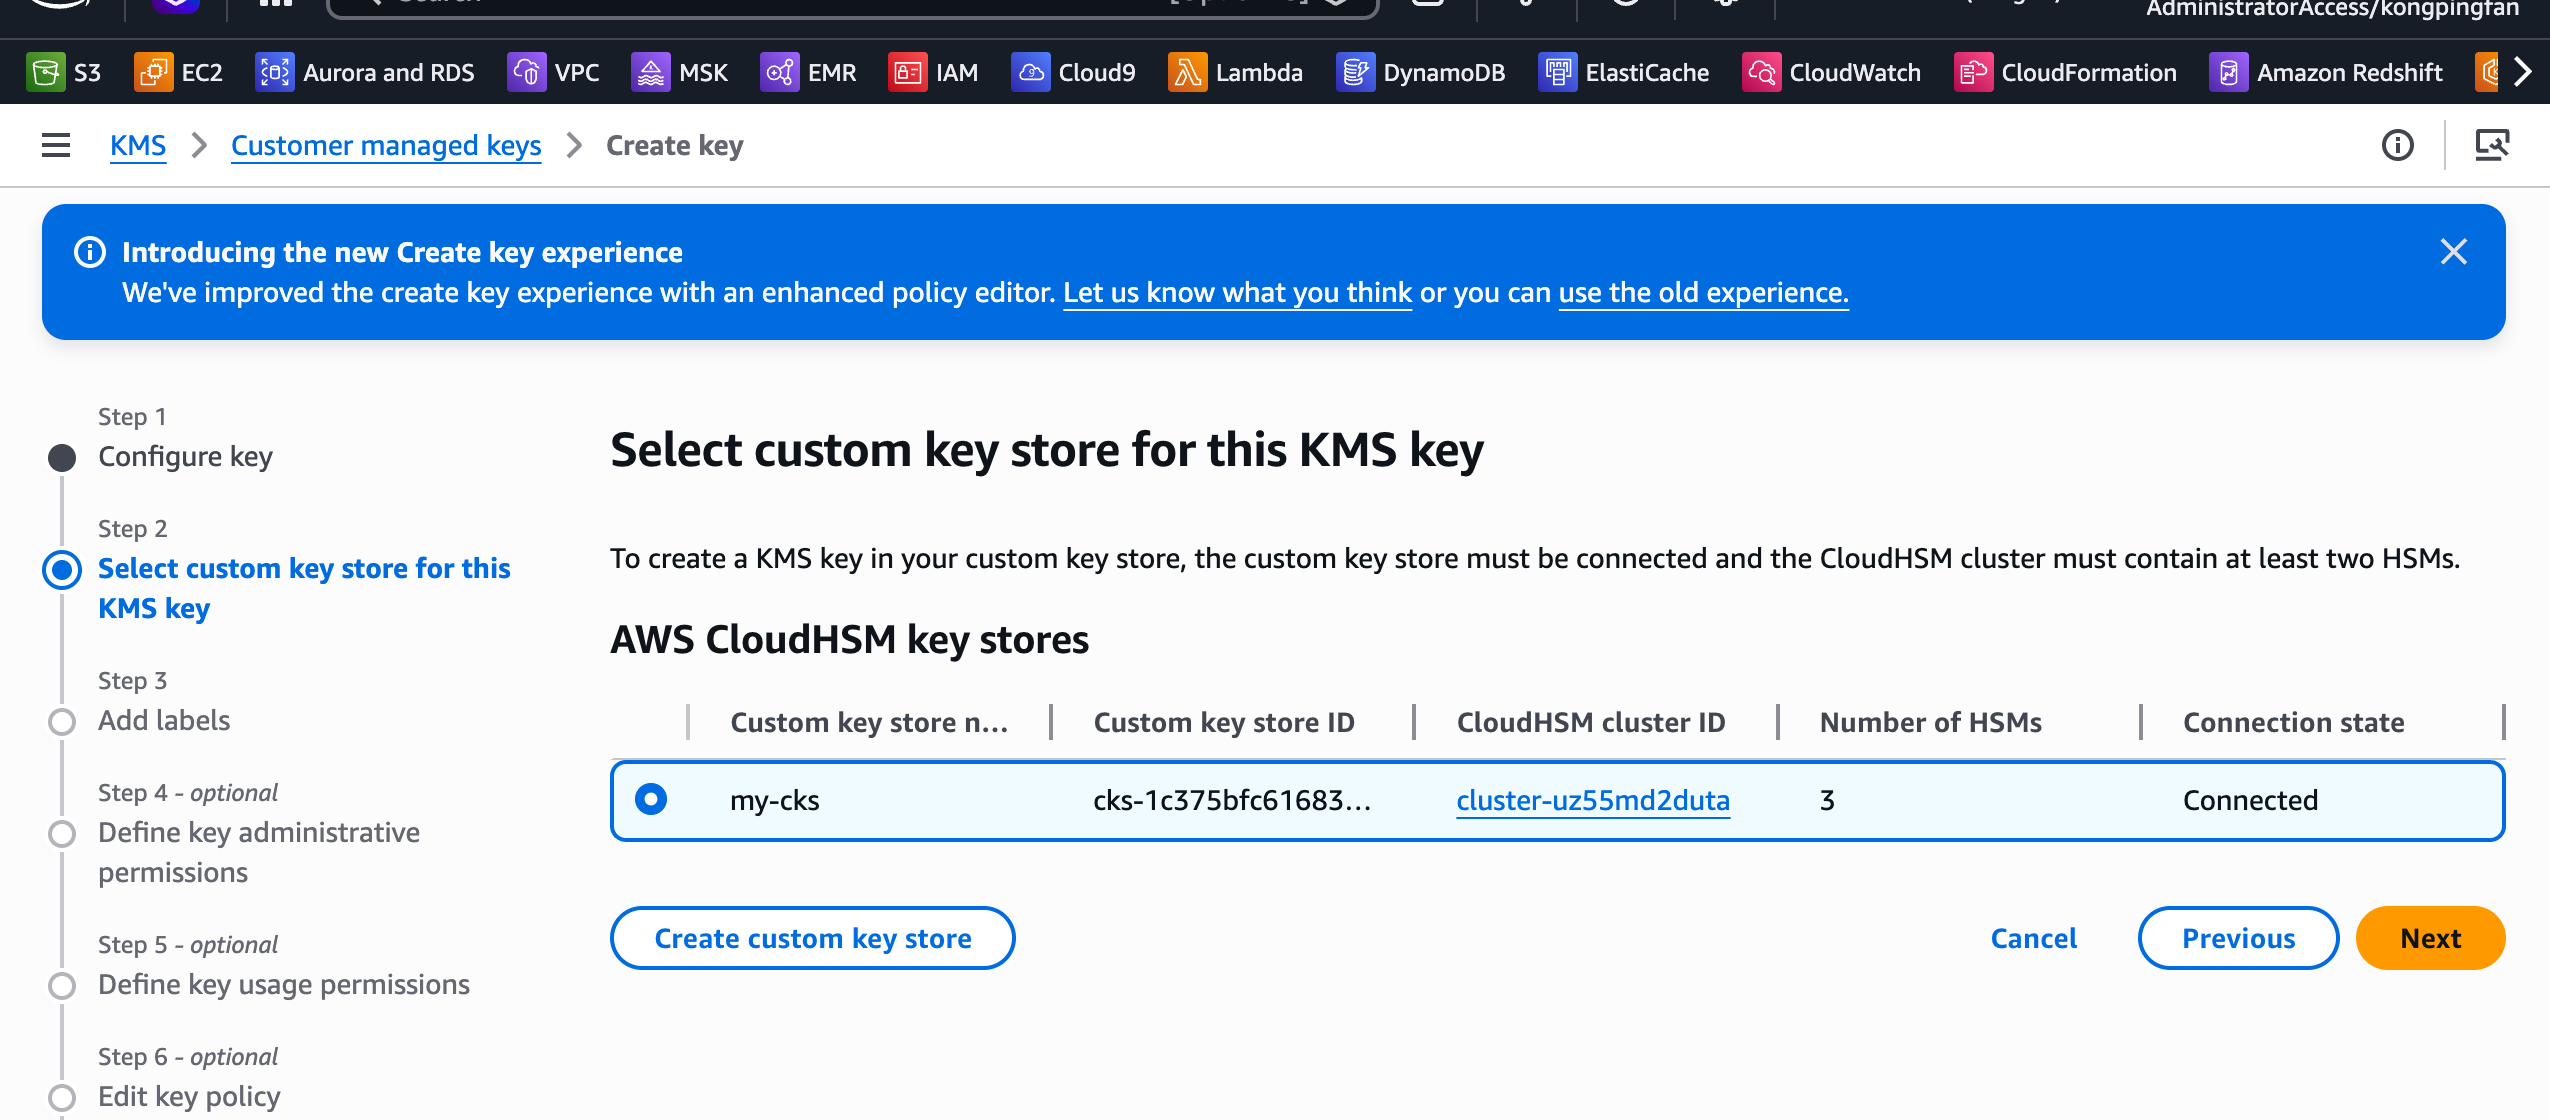Screen dimensions: 2550x1120
Task: Go to Step 1 Configure key
Action: [x=185, y=457]
